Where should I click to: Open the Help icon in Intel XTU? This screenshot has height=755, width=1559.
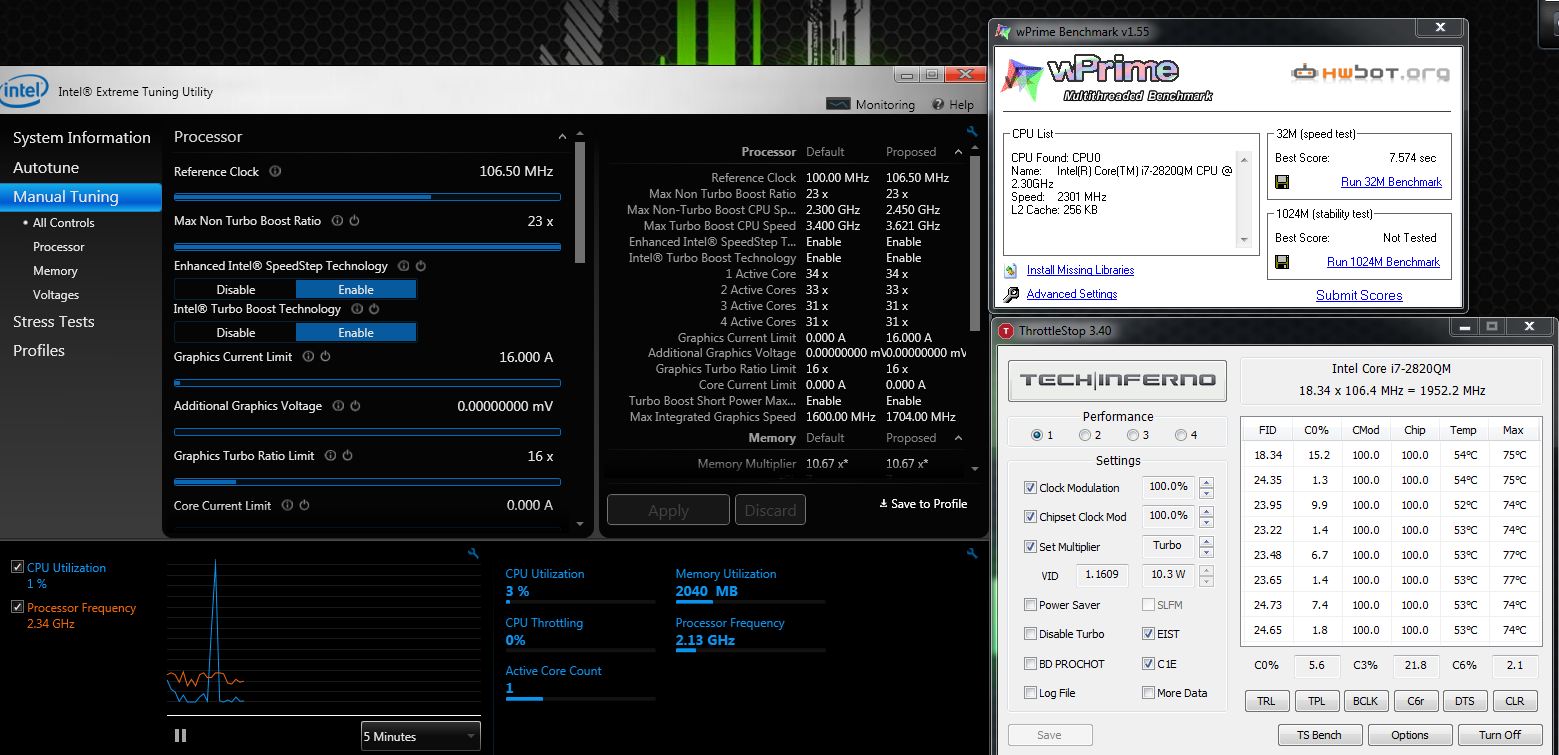click(938, 104)
